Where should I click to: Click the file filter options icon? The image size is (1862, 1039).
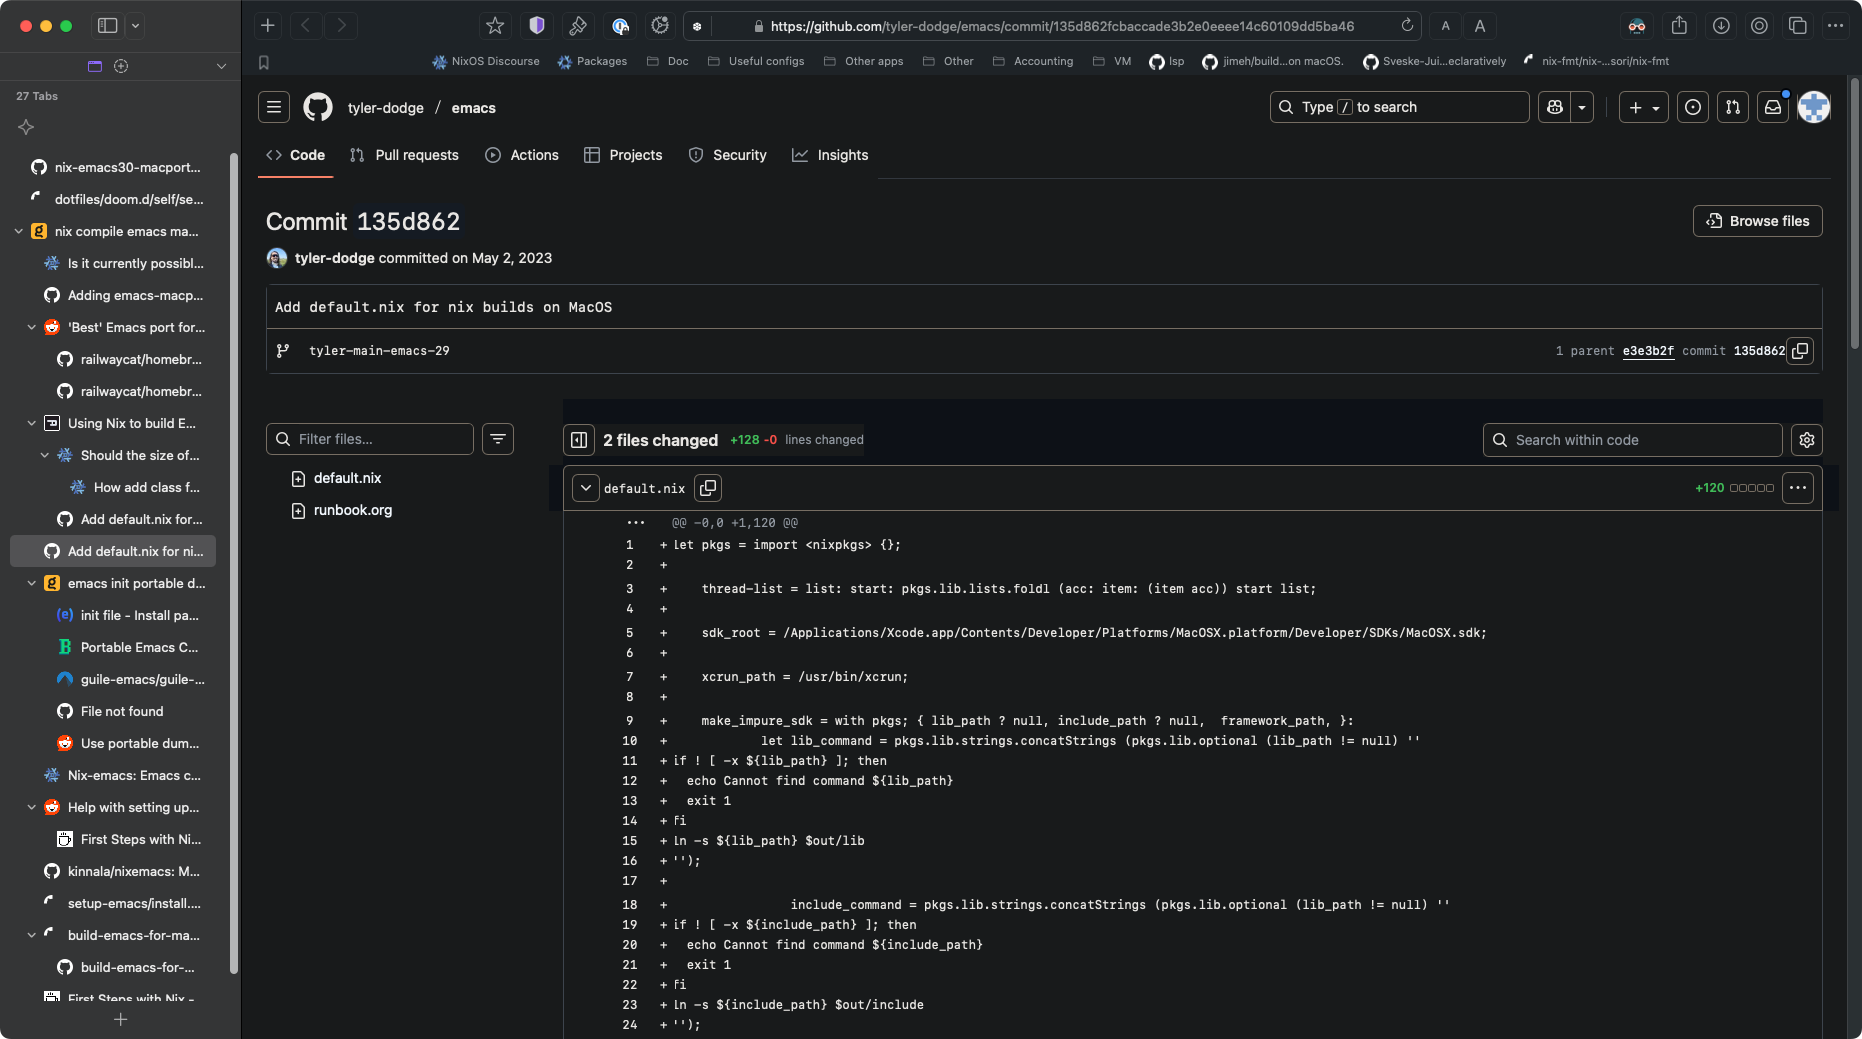498,439
